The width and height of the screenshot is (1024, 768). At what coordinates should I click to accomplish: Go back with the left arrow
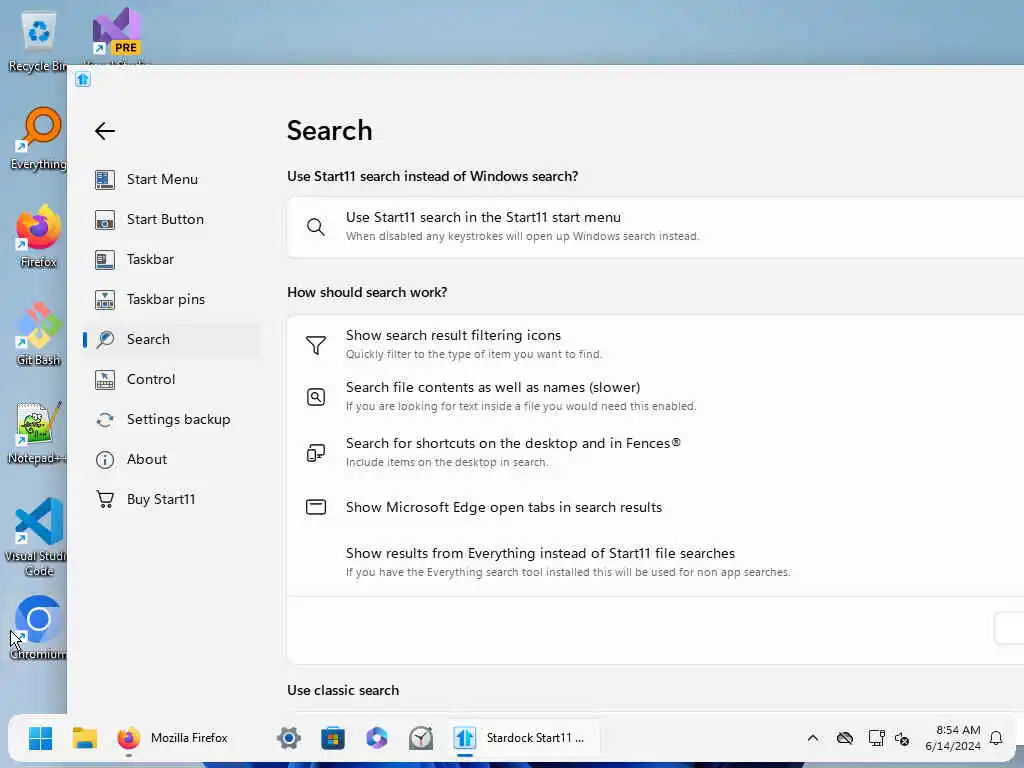[104, 131]
